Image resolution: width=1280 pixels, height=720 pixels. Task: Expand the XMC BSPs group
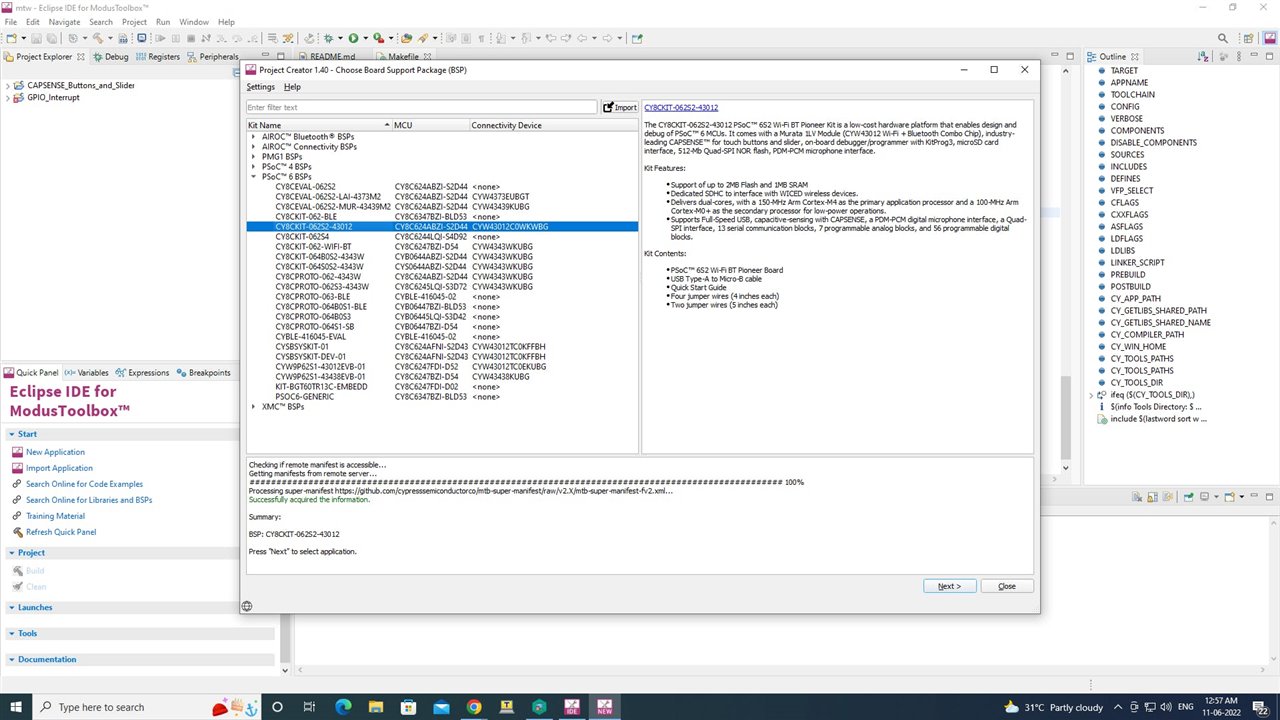point(254,407)
